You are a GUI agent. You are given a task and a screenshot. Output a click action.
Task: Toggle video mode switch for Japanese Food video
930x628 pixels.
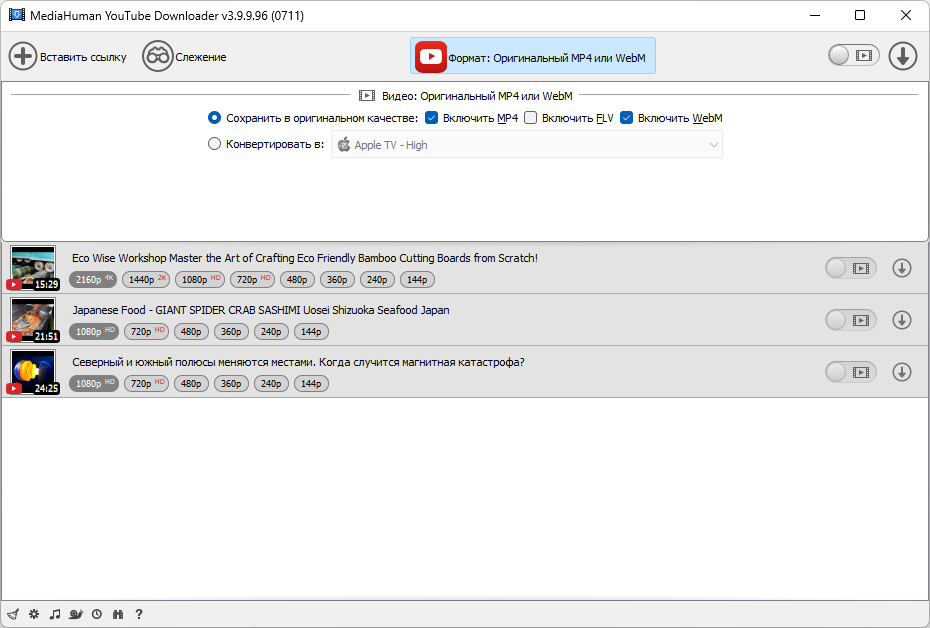(x=851, y=320)
